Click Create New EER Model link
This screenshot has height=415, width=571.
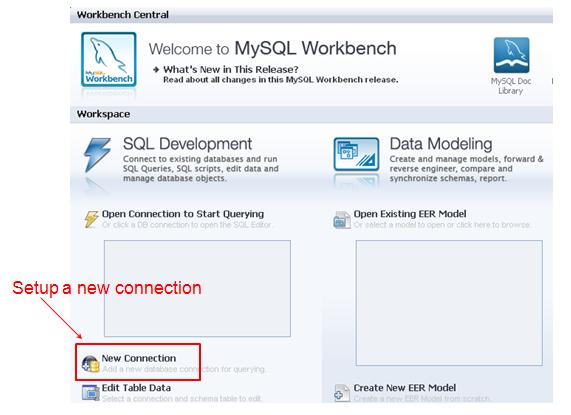pyautogui.click(x=405, y=388)
